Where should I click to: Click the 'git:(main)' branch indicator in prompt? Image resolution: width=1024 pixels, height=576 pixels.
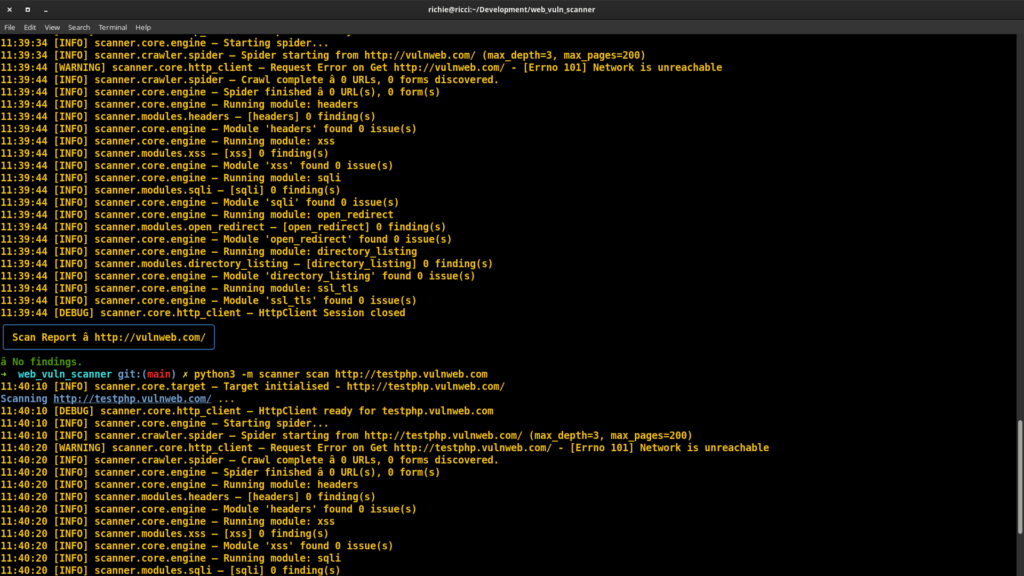pos(147,374)
